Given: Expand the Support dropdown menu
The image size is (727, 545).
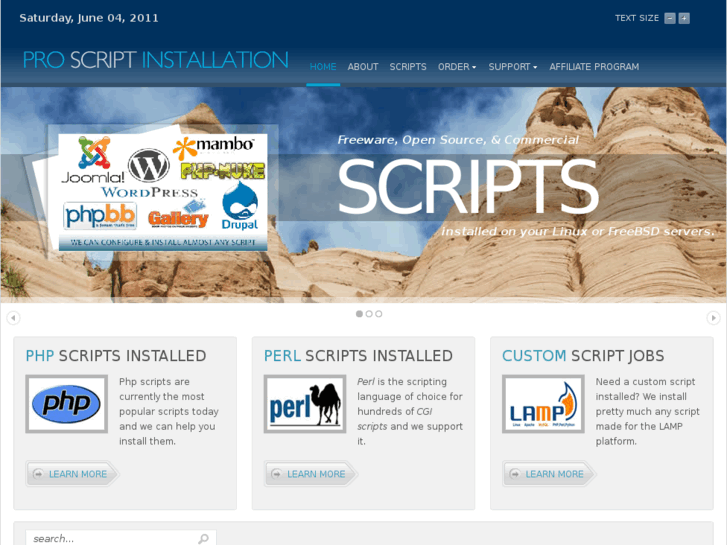Looking at the screenshot, I should (513, 67).
